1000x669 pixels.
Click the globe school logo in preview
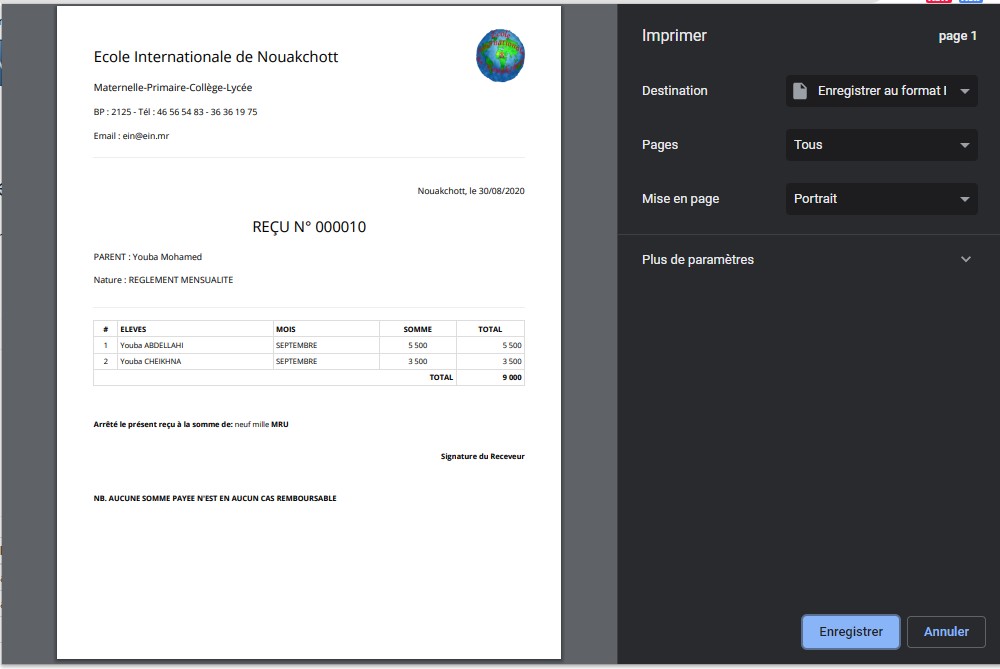[501, 55]
